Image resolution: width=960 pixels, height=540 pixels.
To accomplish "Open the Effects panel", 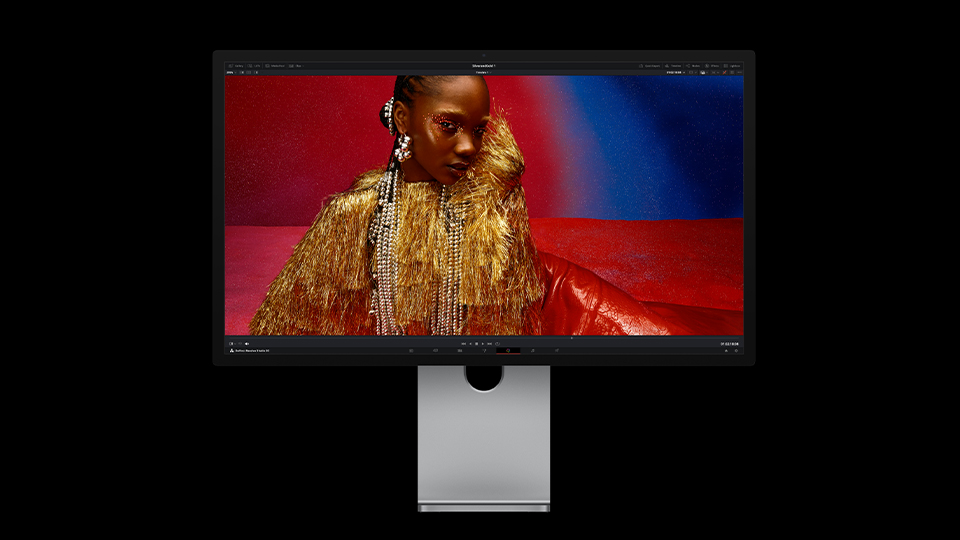I will pyautogui.click(x=711, y=66).
